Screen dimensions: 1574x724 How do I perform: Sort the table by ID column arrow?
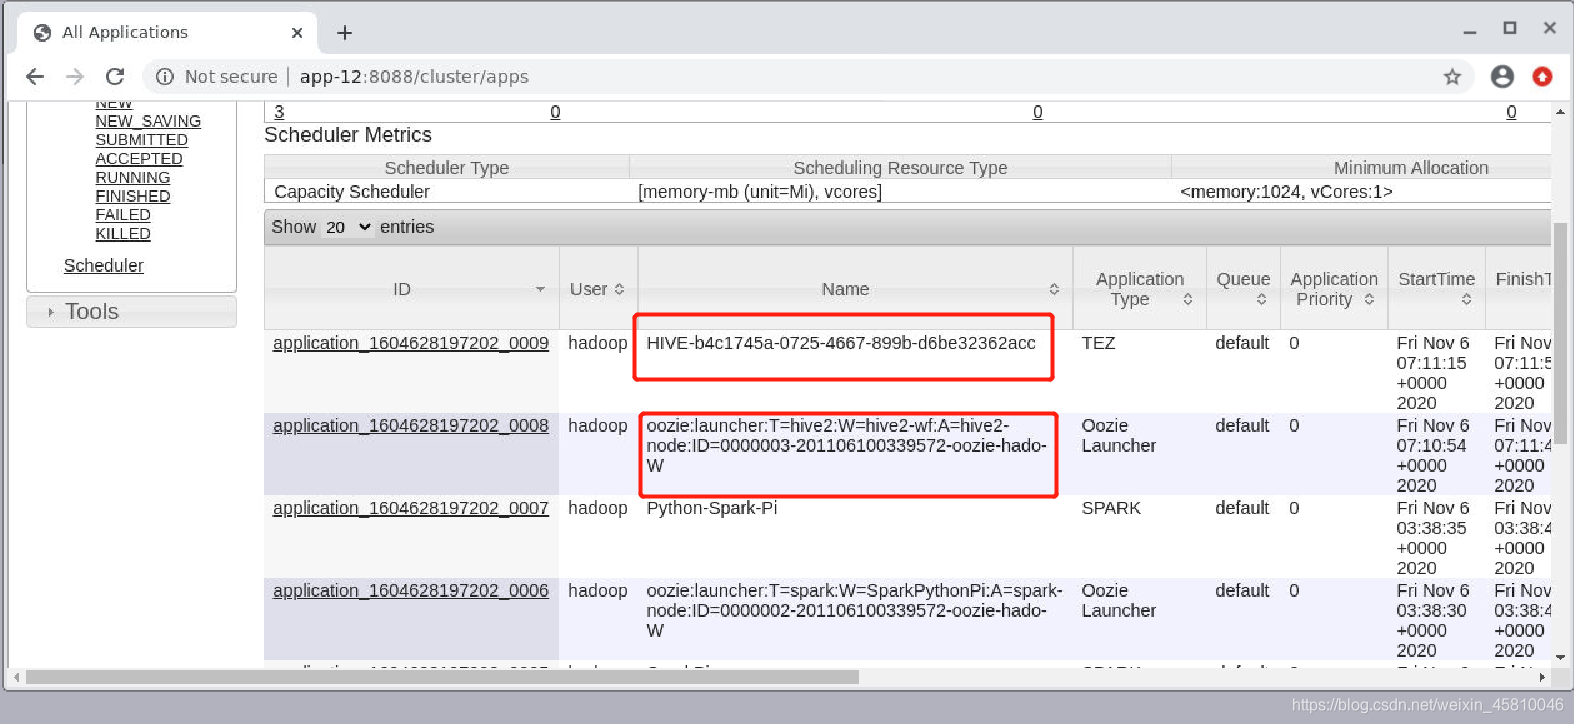pyautogui.click(x=540, y=289)
